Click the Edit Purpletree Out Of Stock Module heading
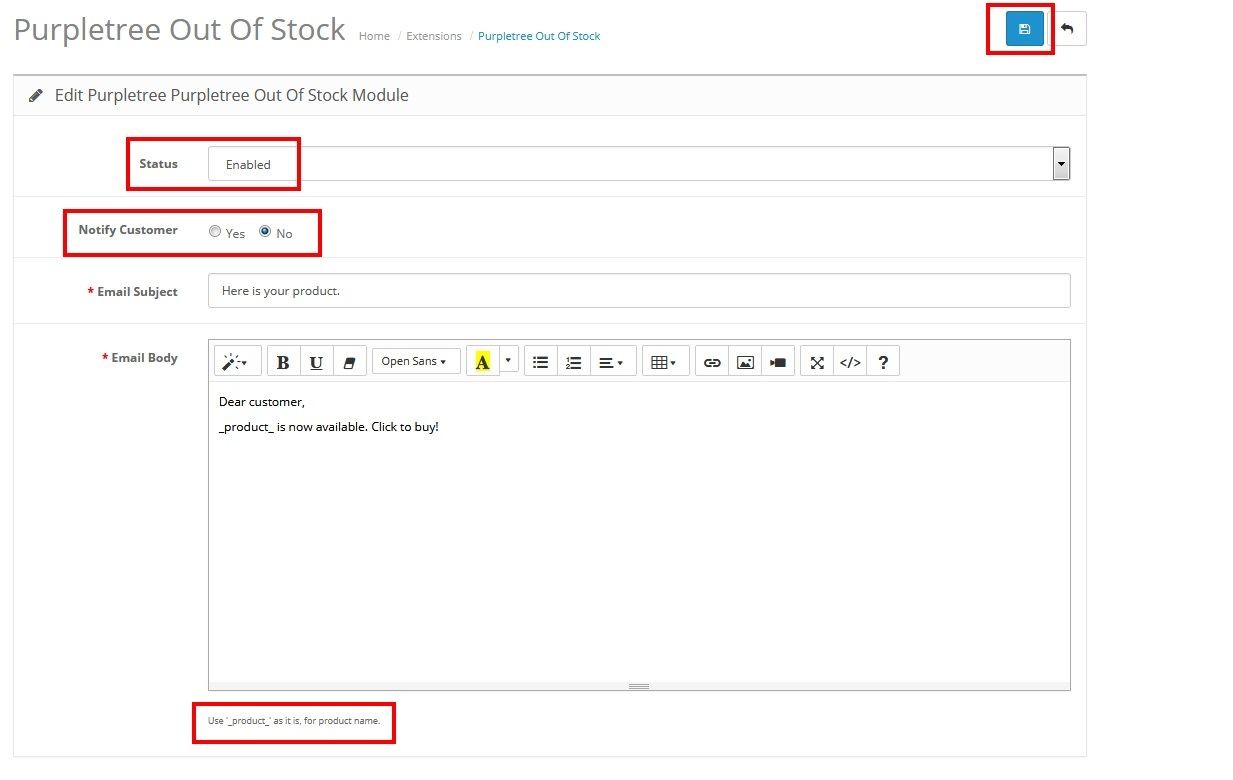The image size is (1233, 780). (x=231, y=96)
